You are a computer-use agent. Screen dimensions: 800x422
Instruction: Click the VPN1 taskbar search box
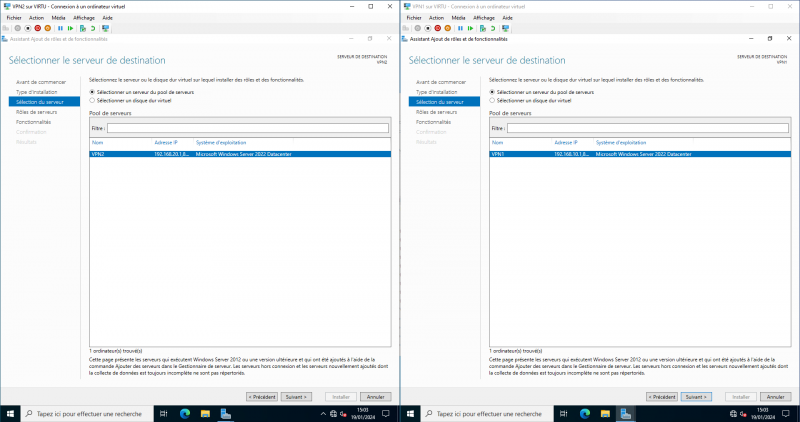pos(488,414)
